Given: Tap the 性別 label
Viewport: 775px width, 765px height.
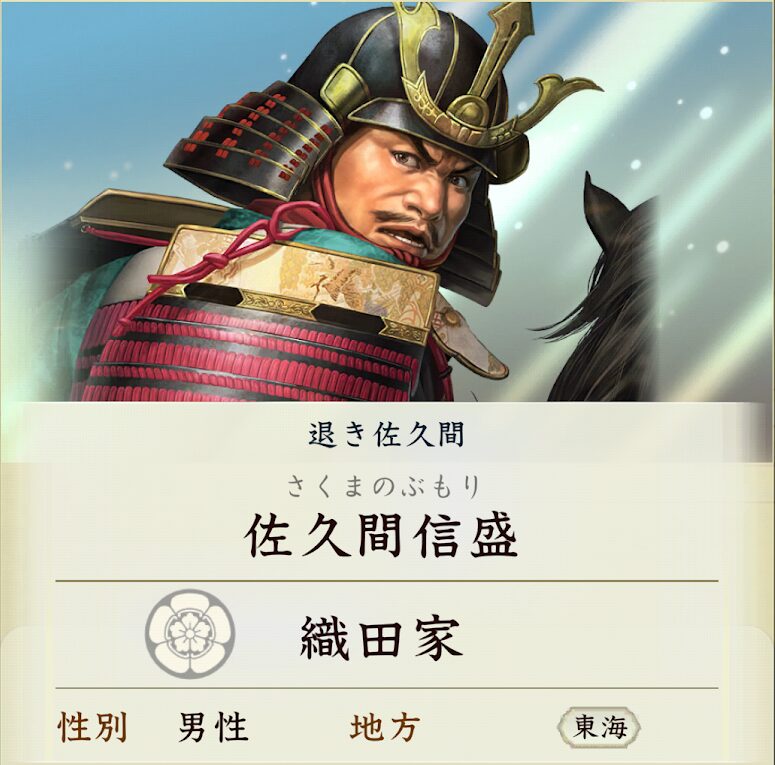Looking at the screenshot, I should pyautogui.click(x=92, y=727).
